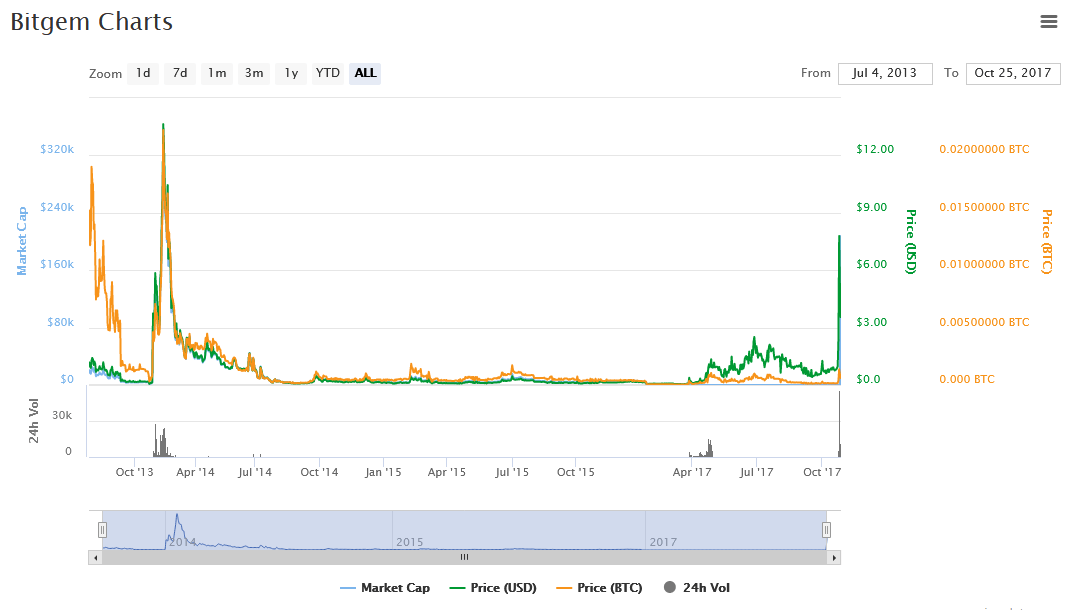Grab the left navigator range handle
The height and width of the screenshot is (610, 1074).
[x=102, y=530]
